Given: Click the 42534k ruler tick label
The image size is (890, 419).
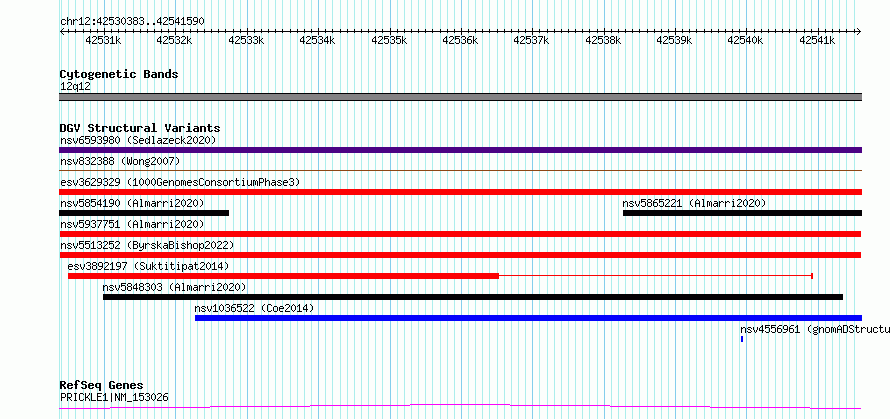Looking at the screenshot, I should point(317,40).
